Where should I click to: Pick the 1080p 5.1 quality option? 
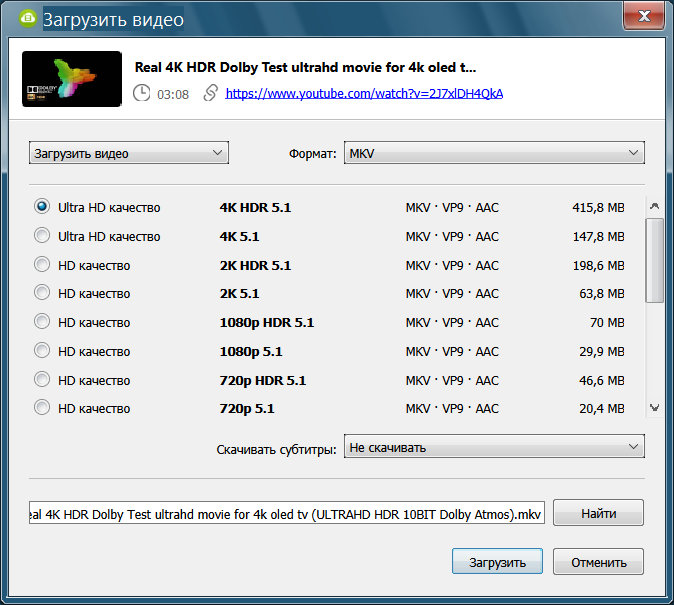(42, 351)
